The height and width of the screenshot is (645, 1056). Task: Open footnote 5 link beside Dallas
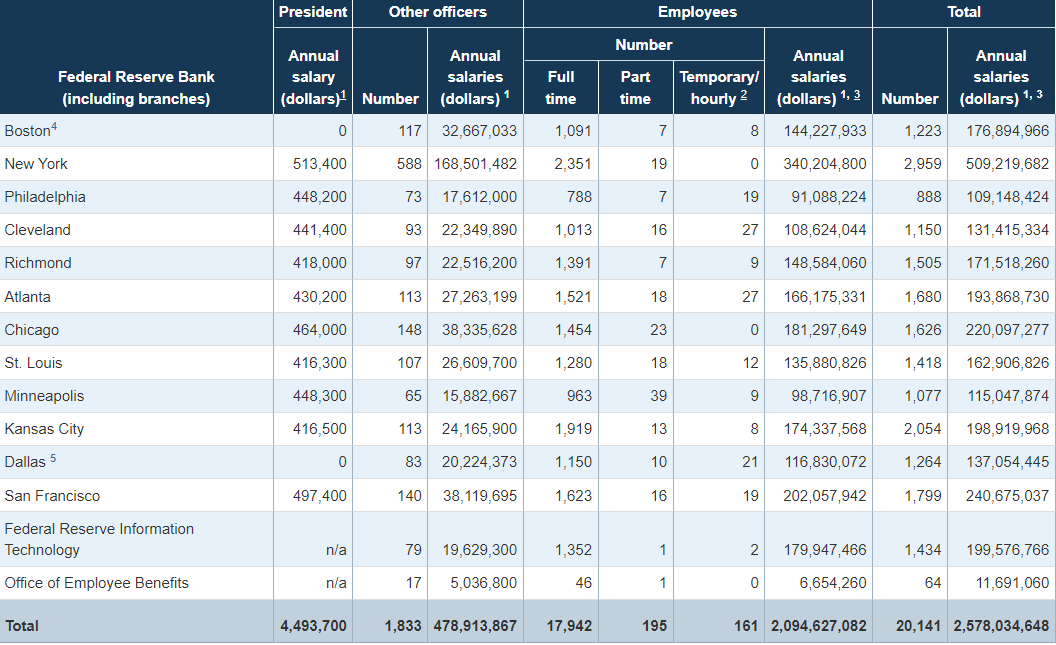coord(53,458)
